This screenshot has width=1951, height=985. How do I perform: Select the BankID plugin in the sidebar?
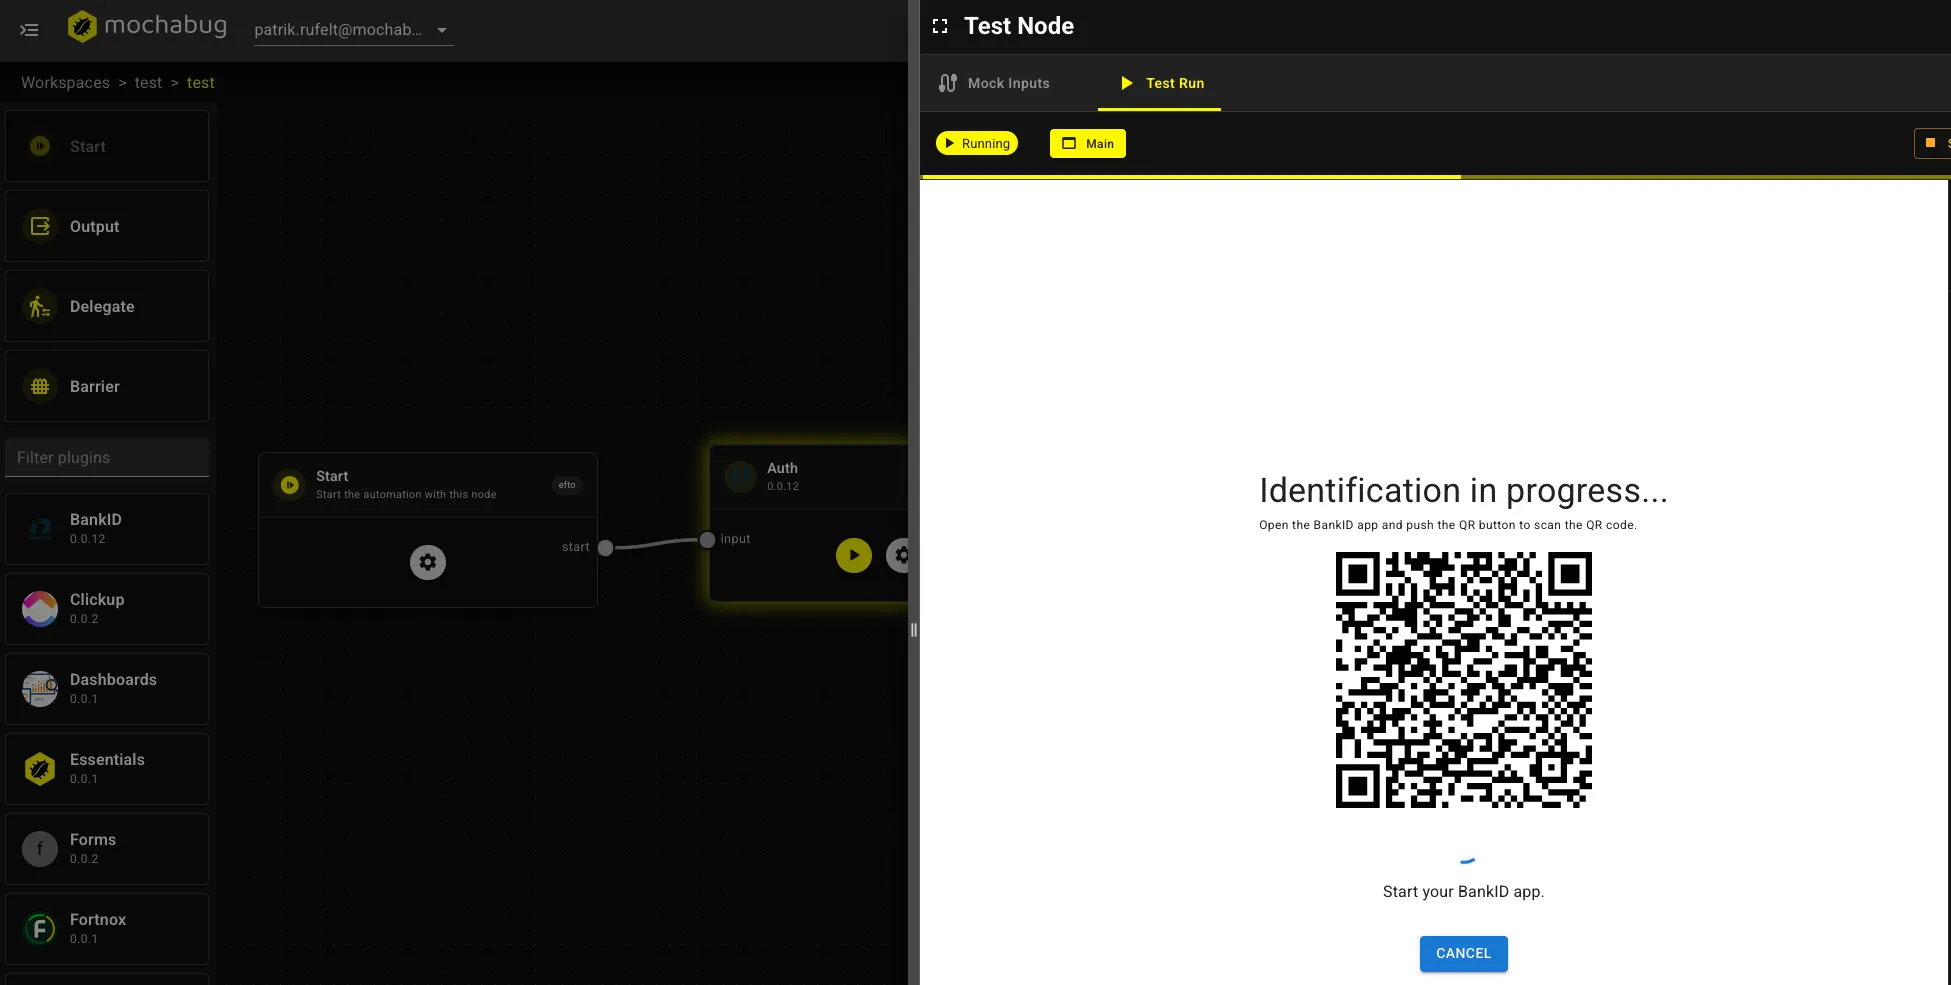pyautogui.click(x=39, y=528)
